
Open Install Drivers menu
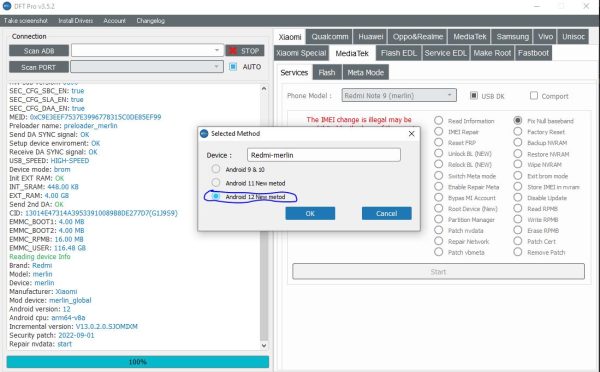76,21
